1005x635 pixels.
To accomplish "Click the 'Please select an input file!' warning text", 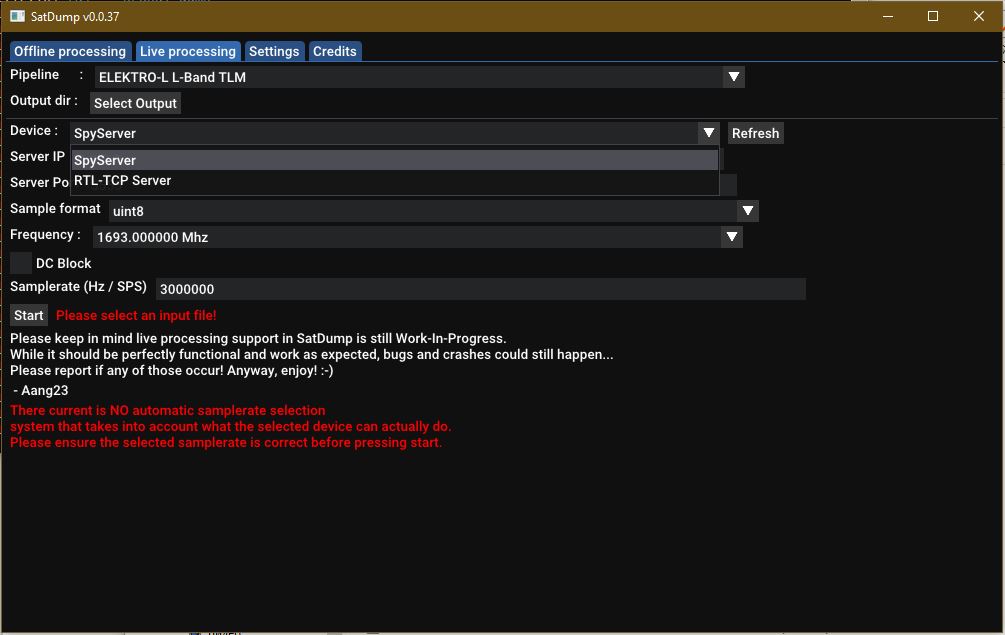I will coord(137,315).
